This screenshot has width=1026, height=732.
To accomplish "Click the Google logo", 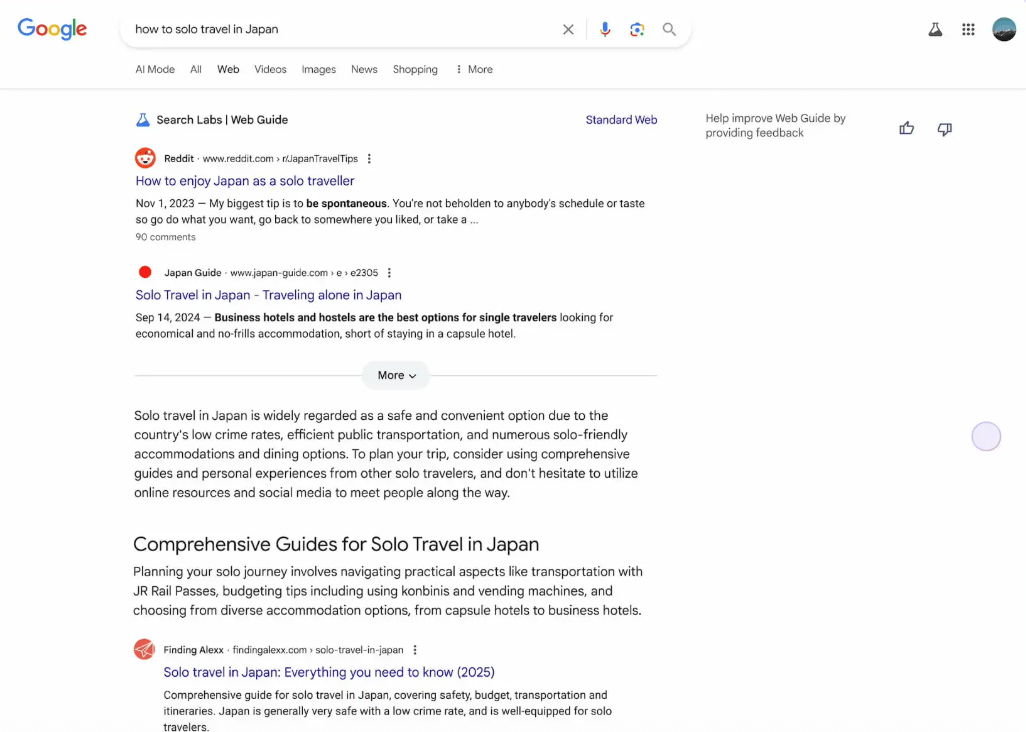I will click(x=52, y=29).
